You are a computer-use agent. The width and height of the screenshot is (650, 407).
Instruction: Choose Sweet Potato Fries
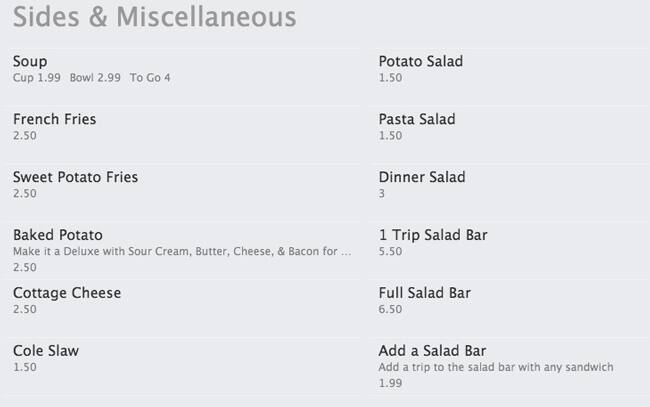coord(75,178)
